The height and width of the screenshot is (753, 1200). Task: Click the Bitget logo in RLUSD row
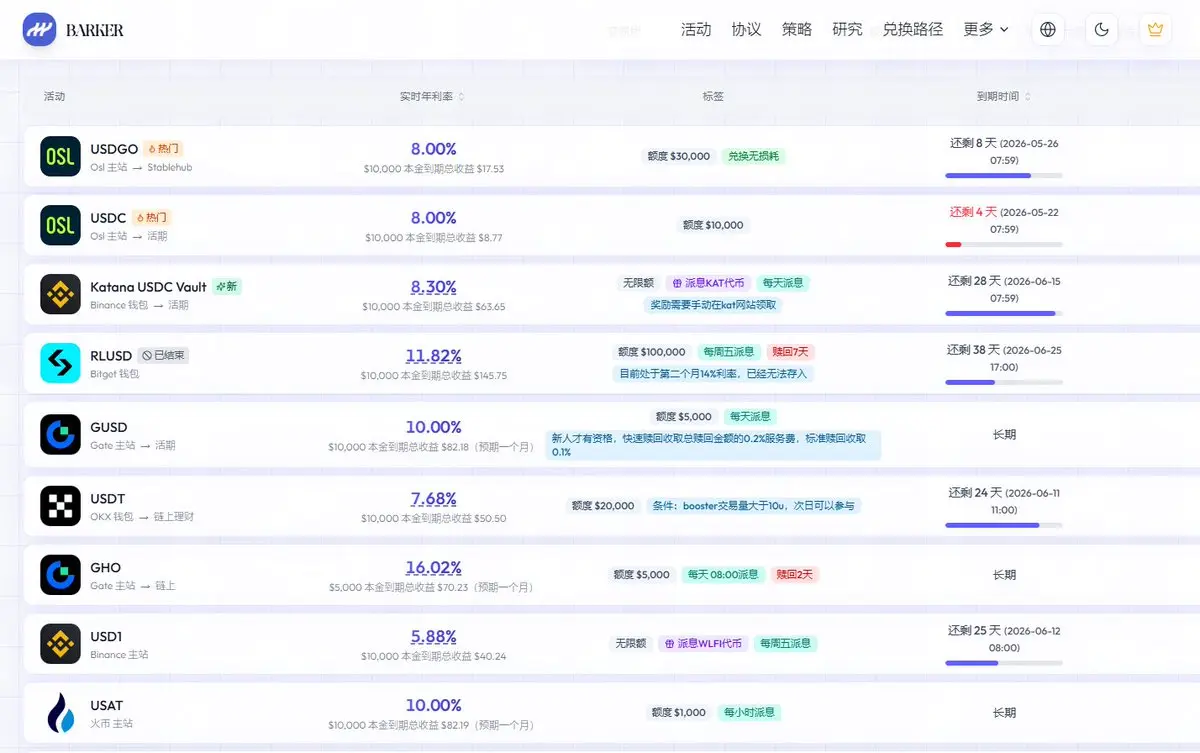tap(60, 363)
